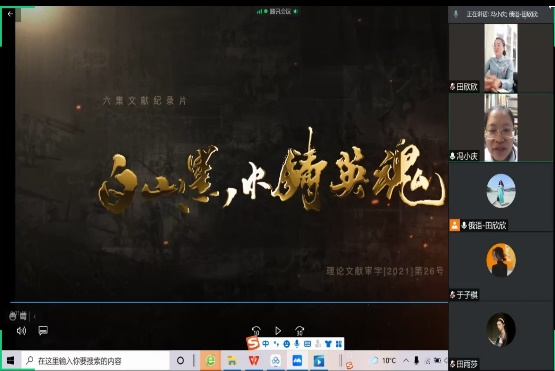The height and width of the screenshot is (371, 555).
Task: Activate Sogou voice input microphone
Action: (297, 343)
